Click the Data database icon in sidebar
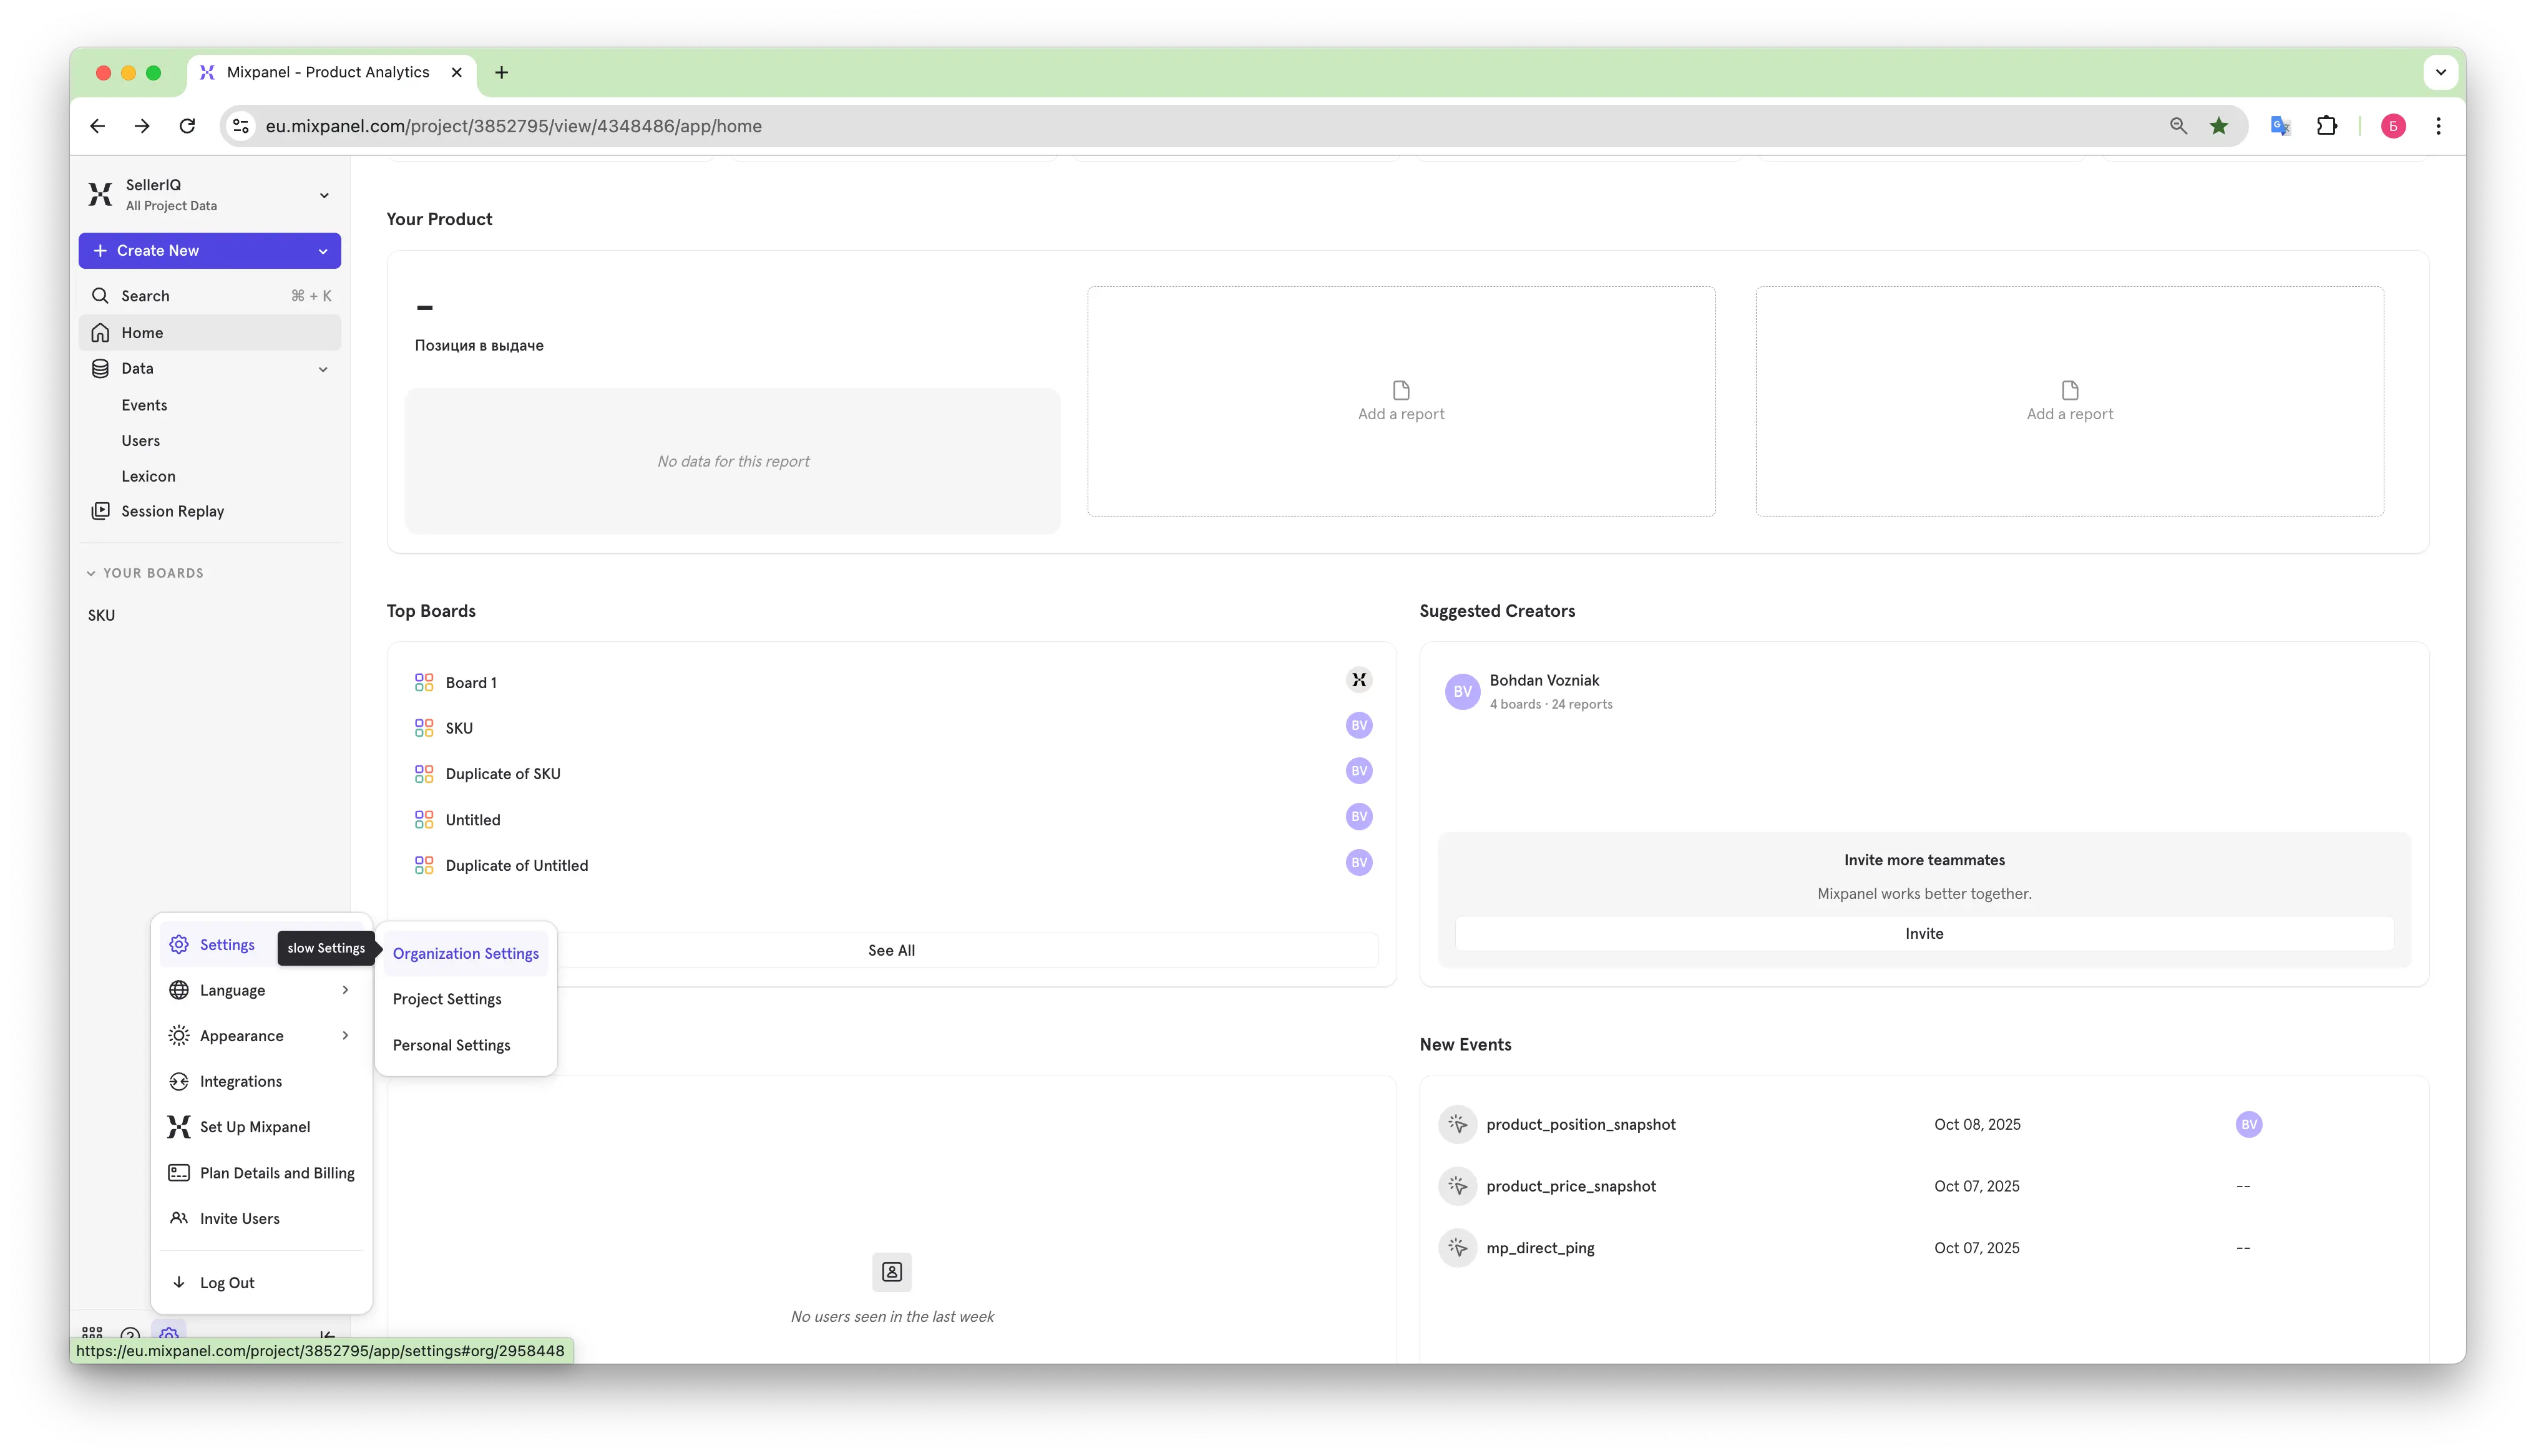This screenshot has width=2536, height=1456. [x=100, y=368]
